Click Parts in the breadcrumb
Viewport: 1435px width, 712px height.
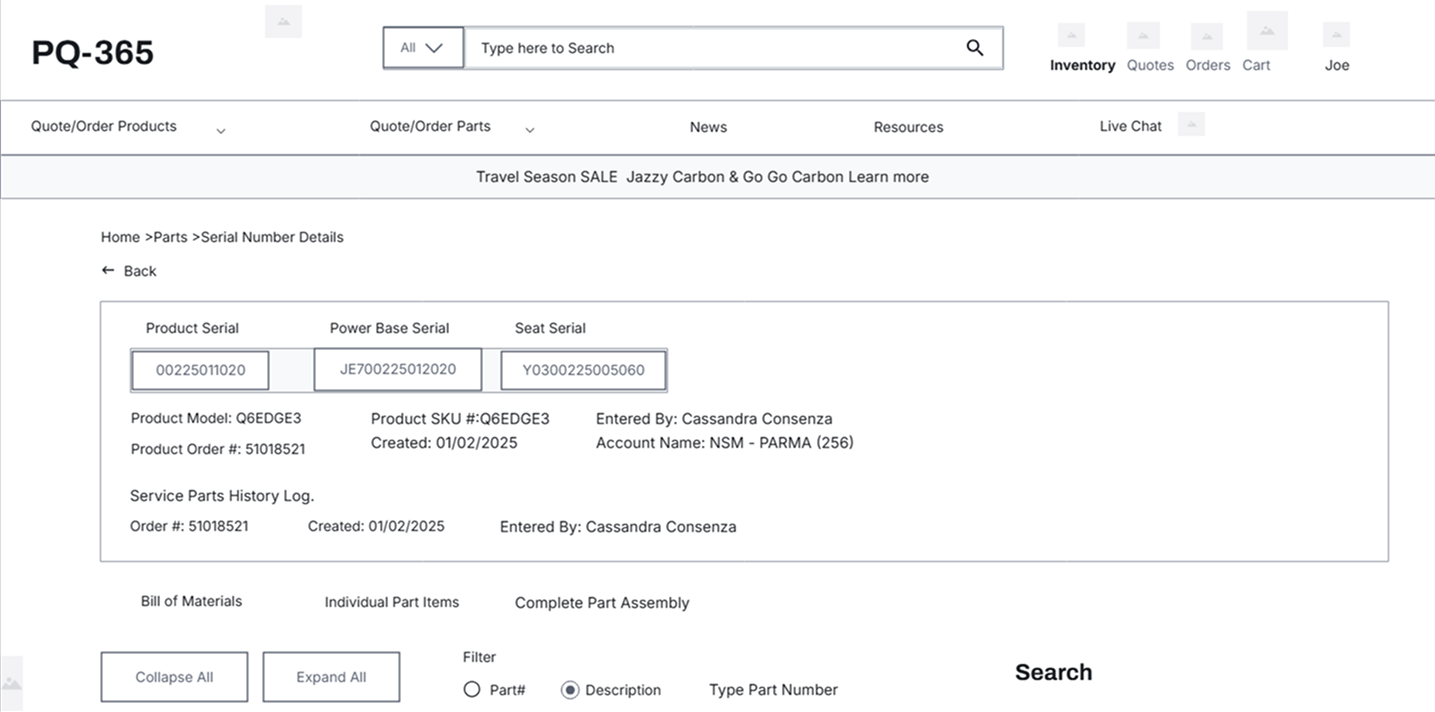point(170,237)
